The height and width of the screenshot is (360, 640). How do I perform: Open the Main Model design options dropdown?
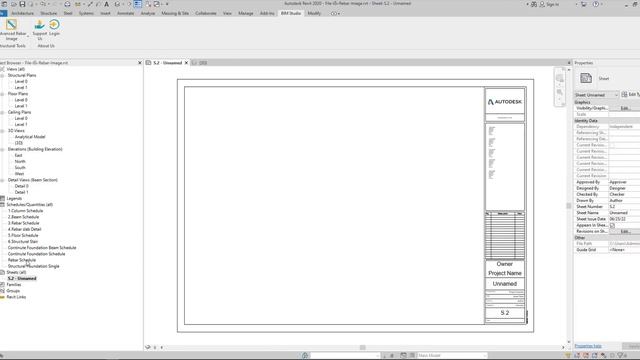[x=451, y=356]
